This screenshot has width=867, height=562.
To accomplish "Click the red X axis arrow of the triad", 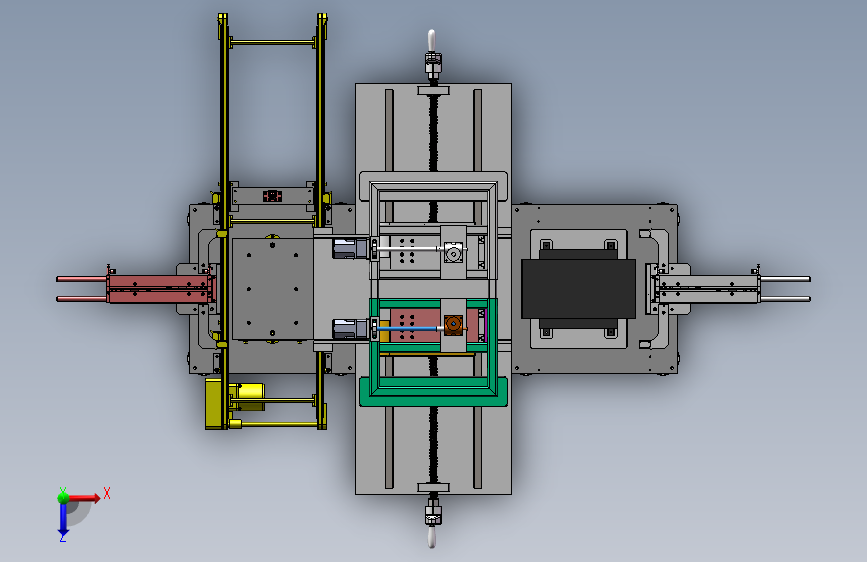I will (x=84, y=498).
